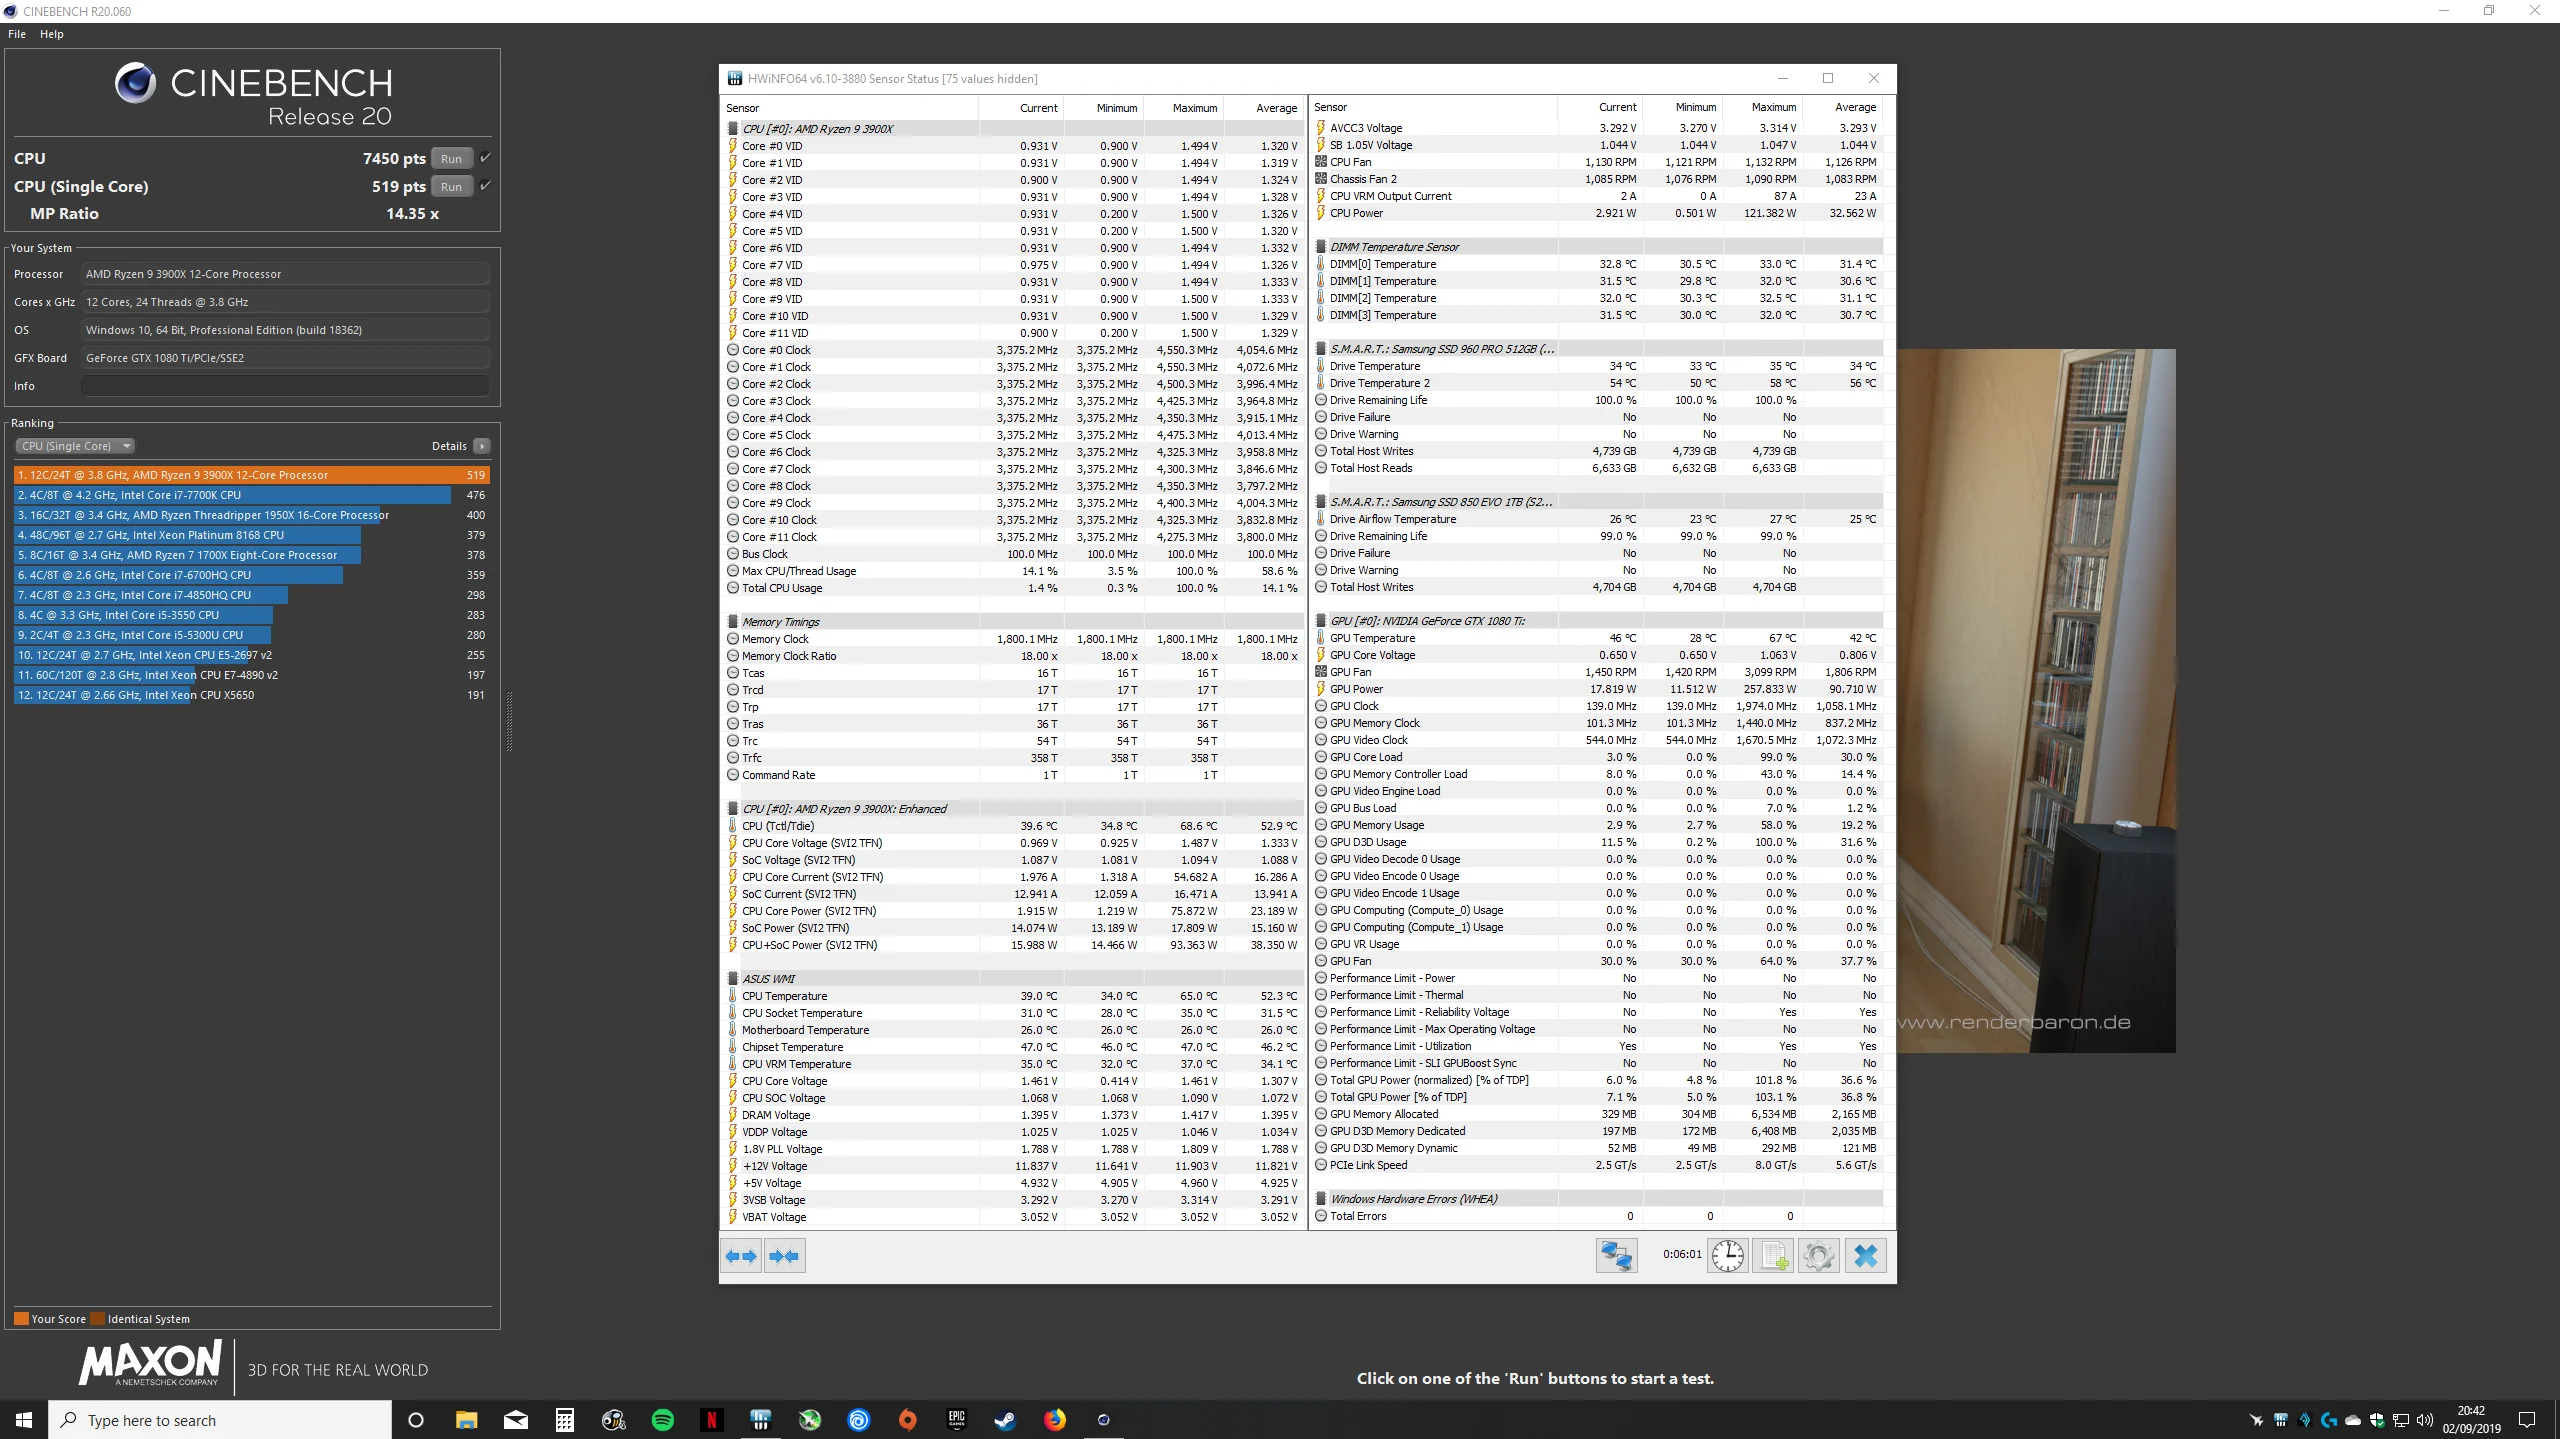
Task: Open the CPU (Single Core) ranking dropdown
Action: click(x=75, y=446)
